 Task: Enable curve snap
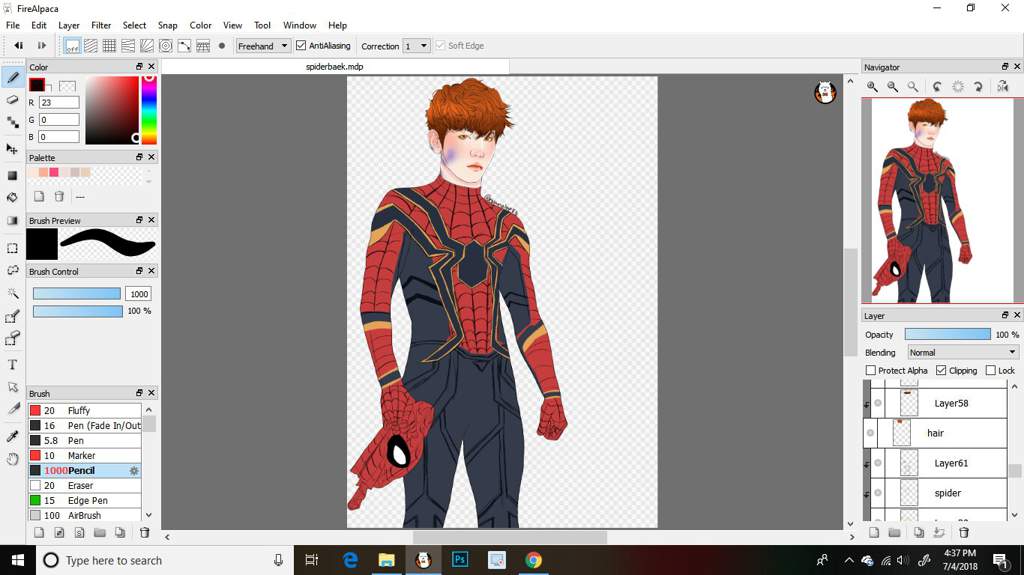tap(185, 46)
